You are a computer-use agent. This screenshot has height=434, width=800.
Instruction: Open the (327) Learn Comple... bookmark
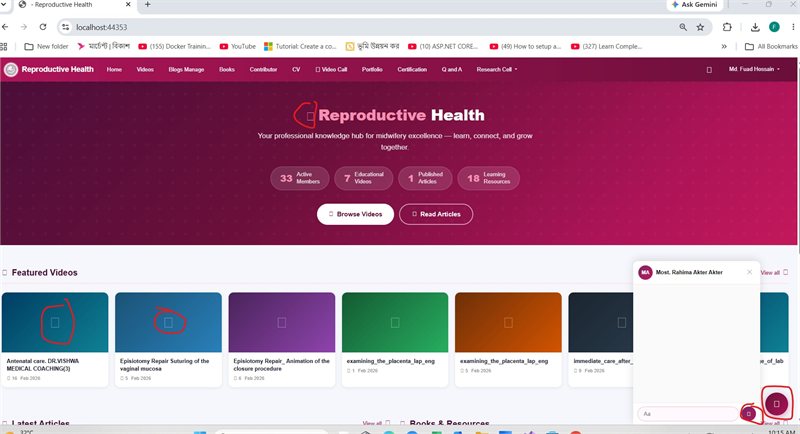pyautogui.click(x=606, y=46)
